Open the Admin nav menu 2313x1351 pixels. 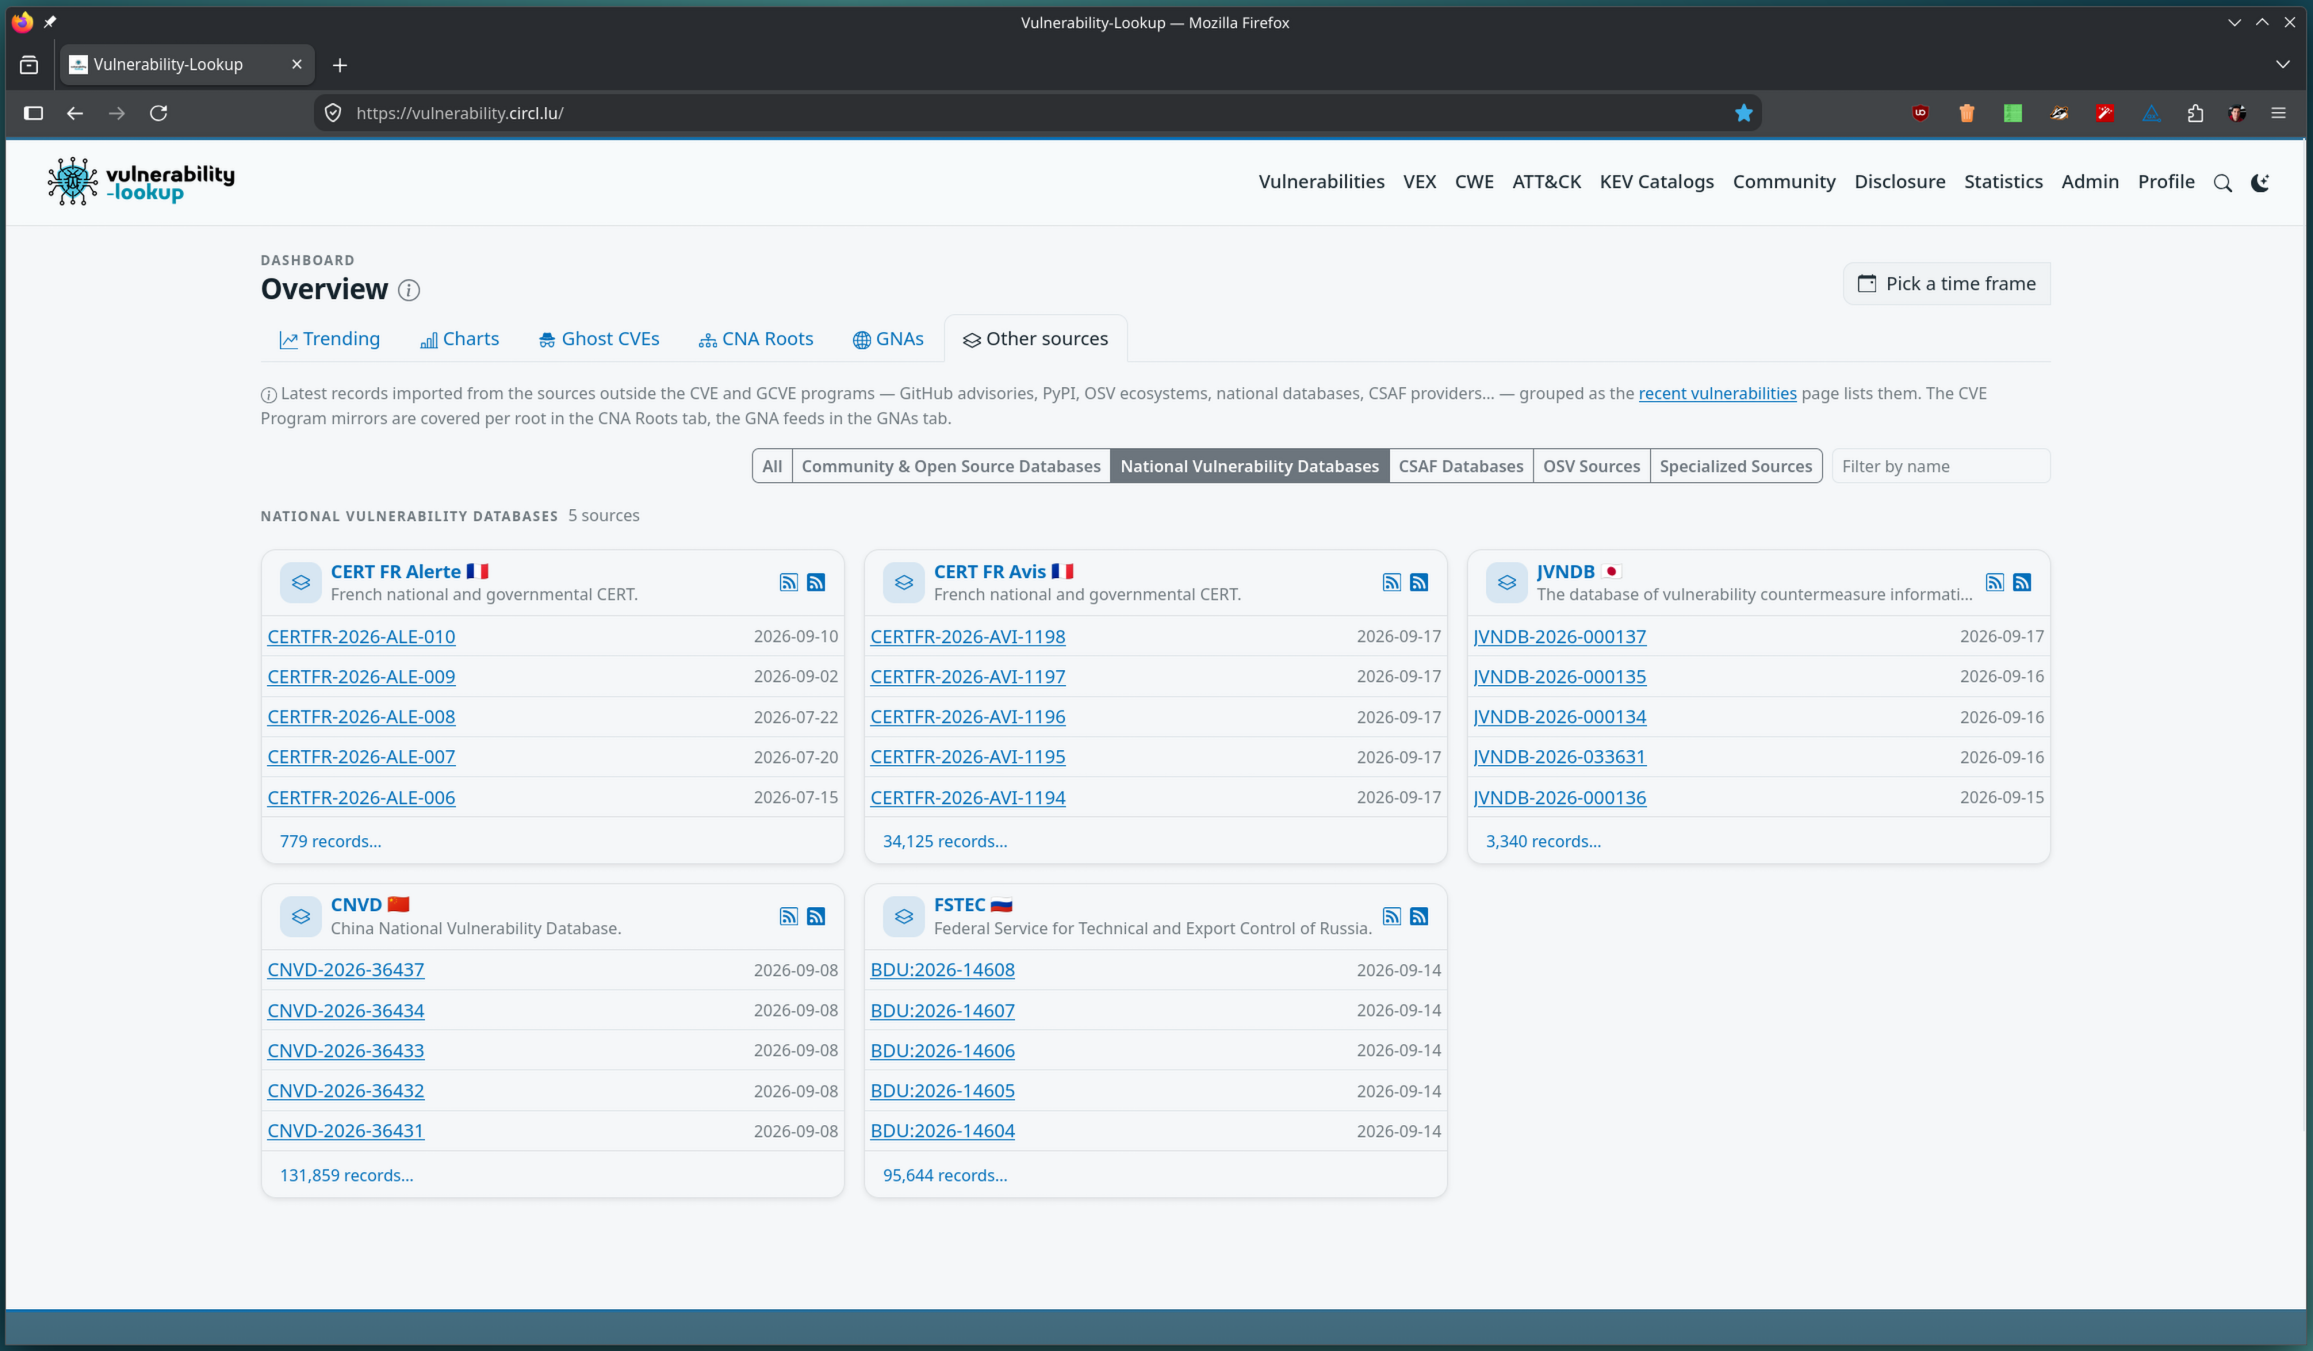(2089, 182)
